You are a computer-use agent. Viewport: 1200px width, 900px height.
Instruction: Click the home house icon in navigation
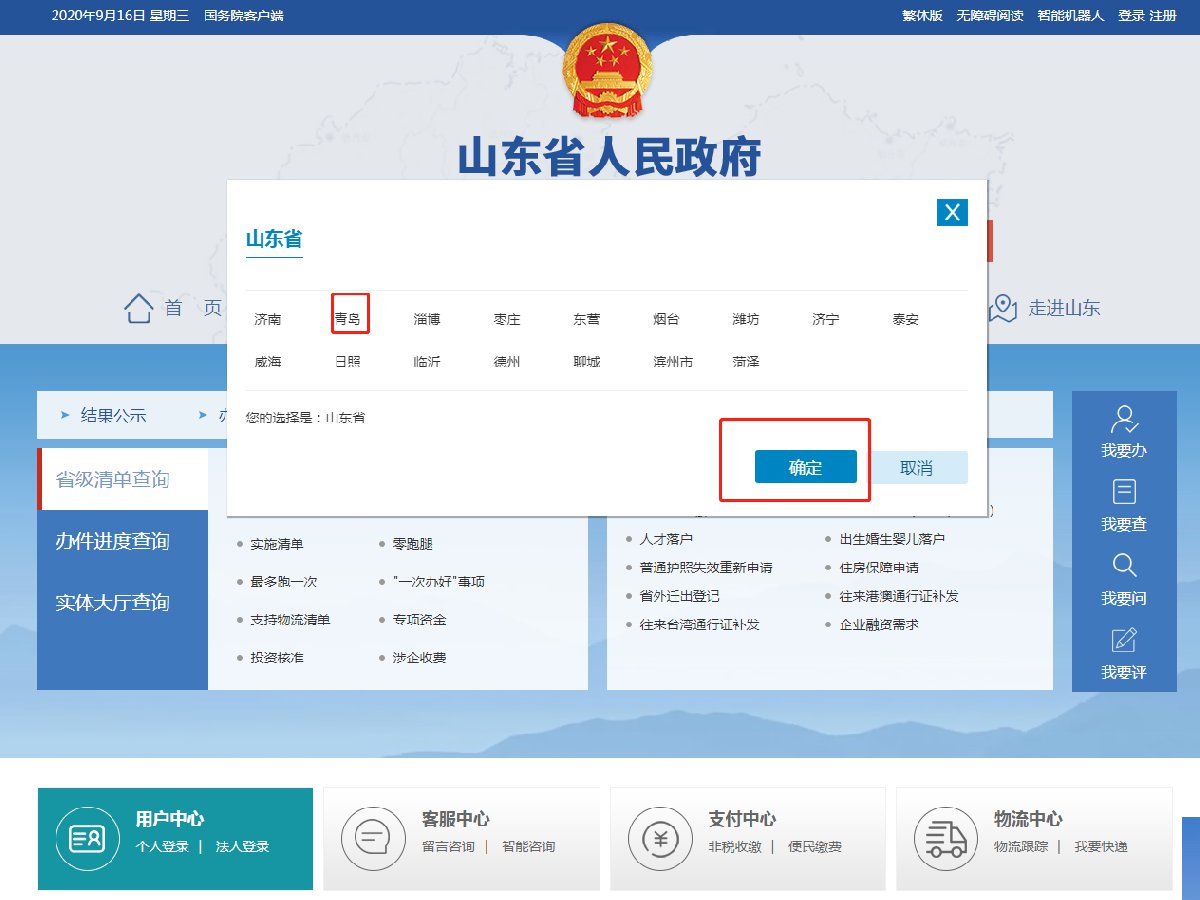click(139, 308)
